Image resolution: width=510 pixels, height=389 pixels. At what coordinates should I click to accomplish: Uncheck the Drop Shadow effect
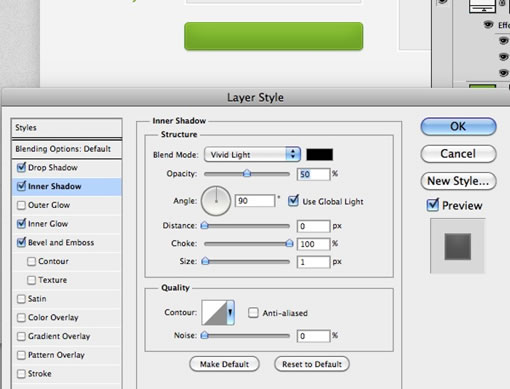point(21,167)
